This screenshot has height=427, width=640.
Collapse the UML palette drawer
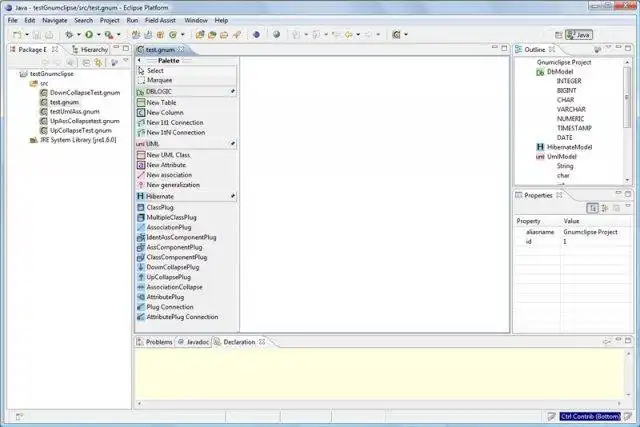point(186,144)
